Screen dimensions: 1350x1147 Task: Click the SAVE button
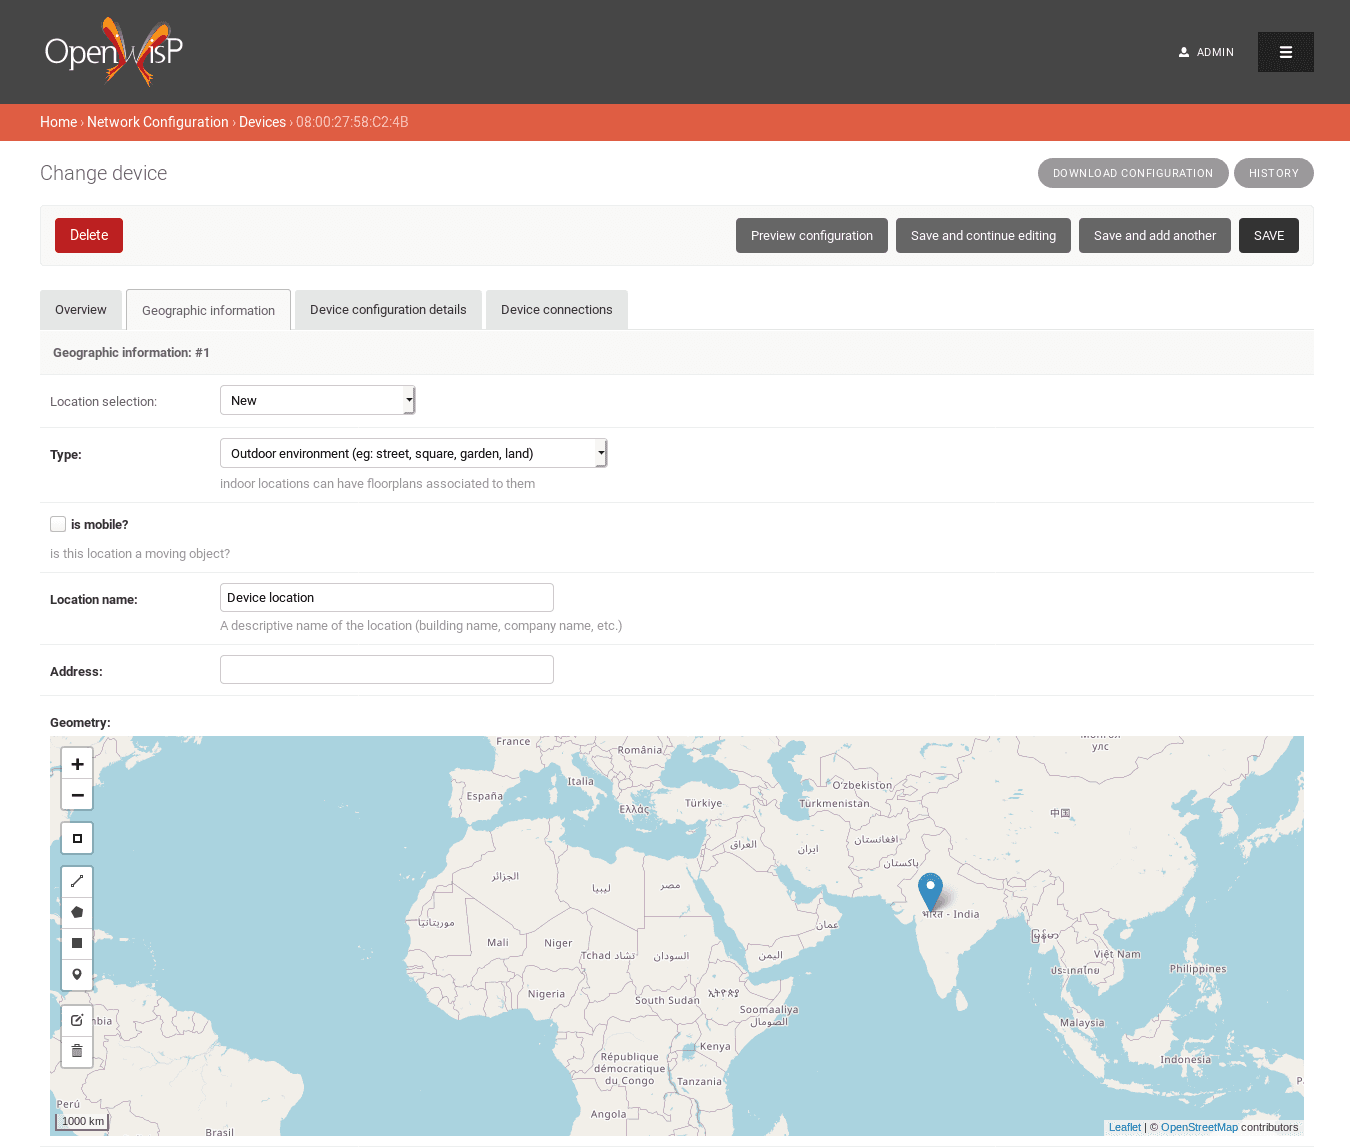pos(1269,236)
